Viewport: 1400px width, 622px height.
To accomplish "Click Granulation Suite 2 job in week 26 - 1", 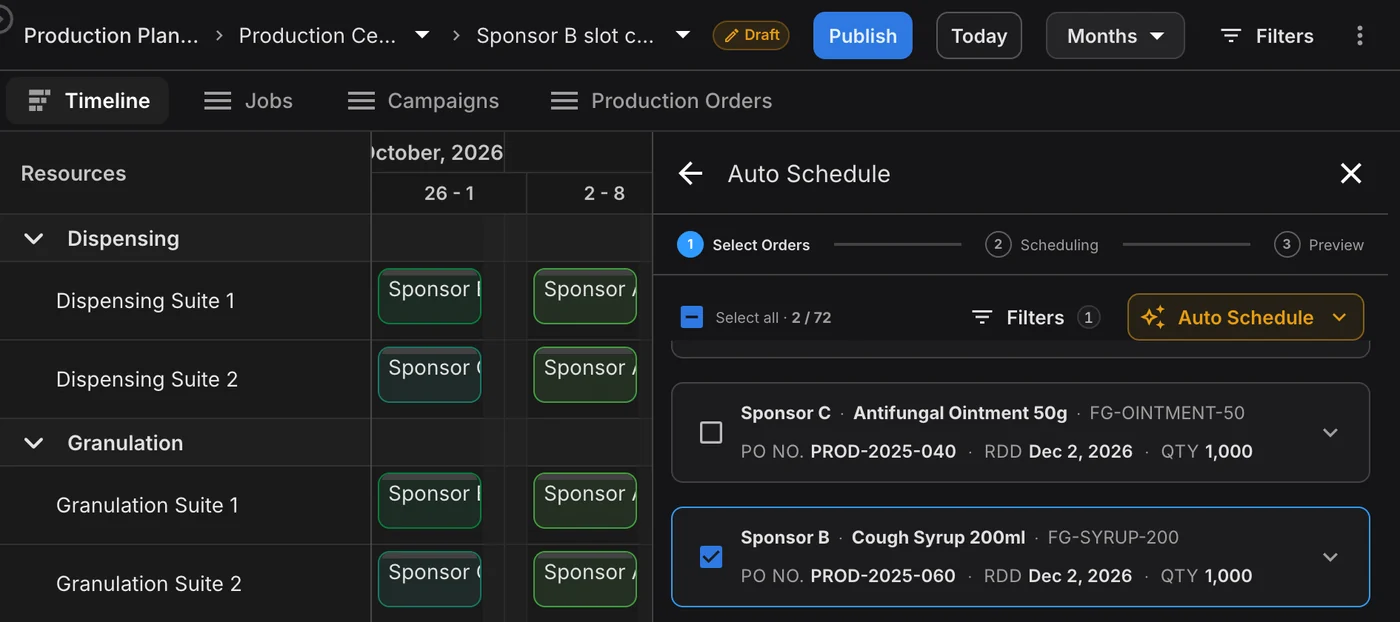I will coord(430,579).
